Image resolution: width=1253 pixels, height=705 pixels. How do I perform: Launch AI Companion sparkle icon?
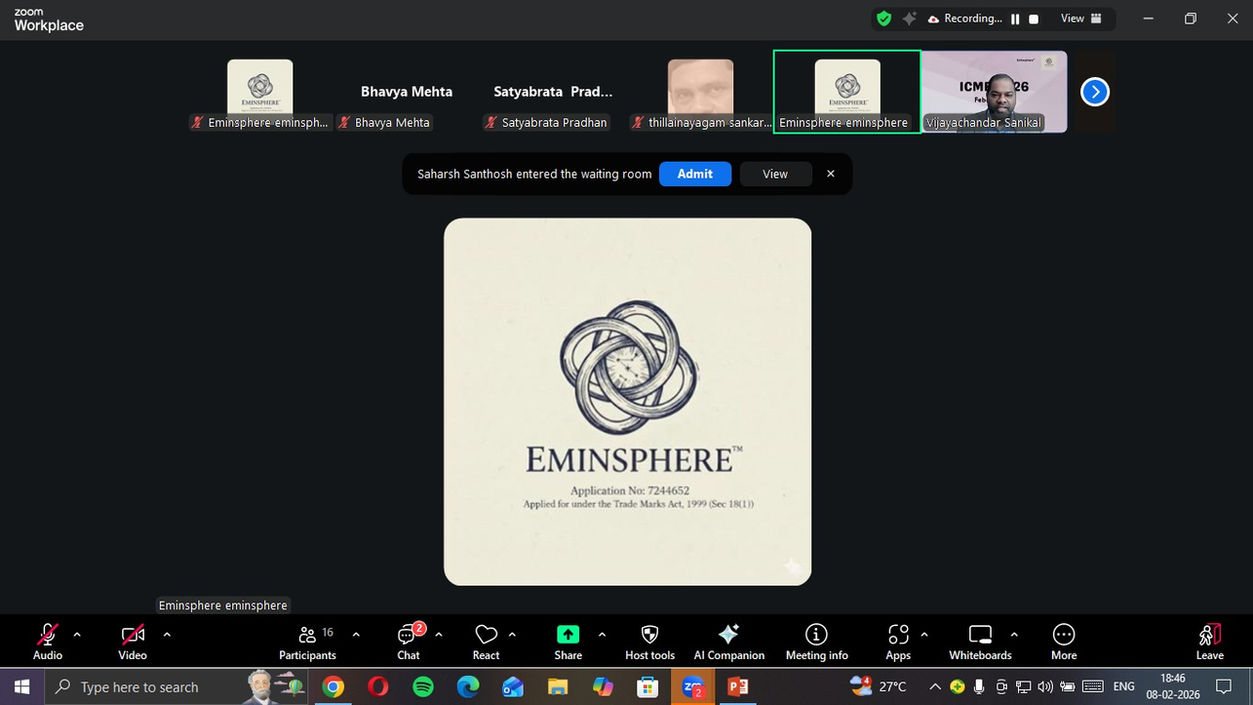point(729,641)
